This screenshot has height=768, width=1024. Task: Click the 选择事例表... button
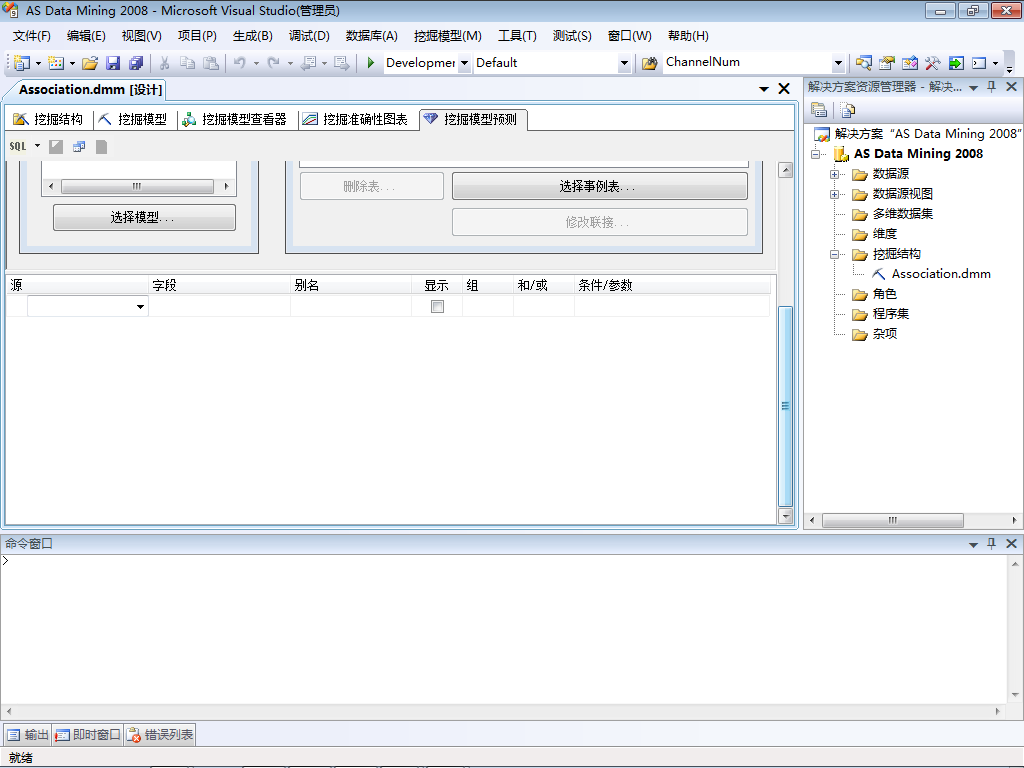600,186
